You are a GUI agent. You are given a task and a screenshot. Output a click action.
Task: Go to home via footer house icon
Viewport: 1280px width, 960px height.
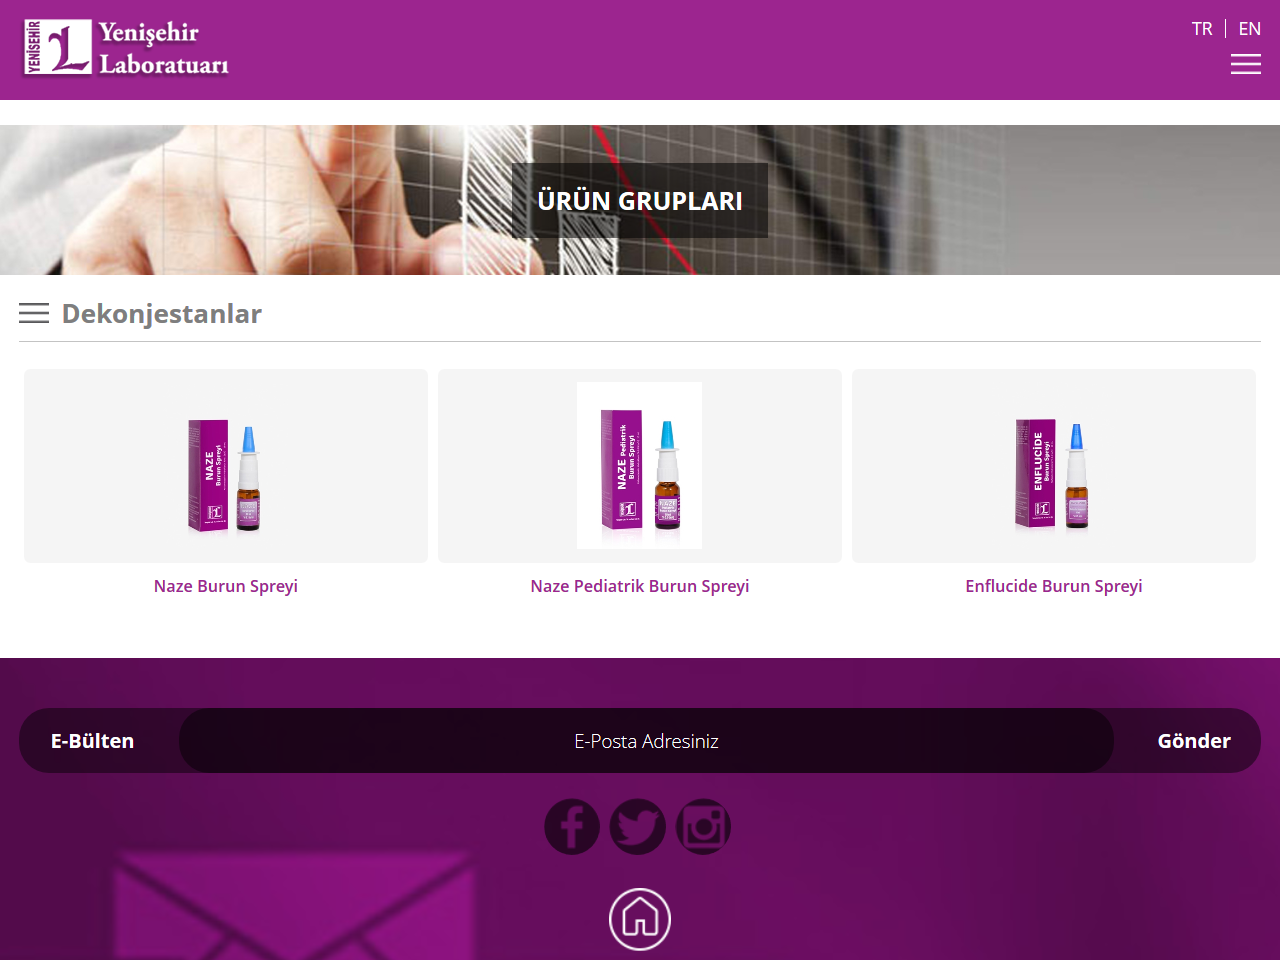pos(640,919)
